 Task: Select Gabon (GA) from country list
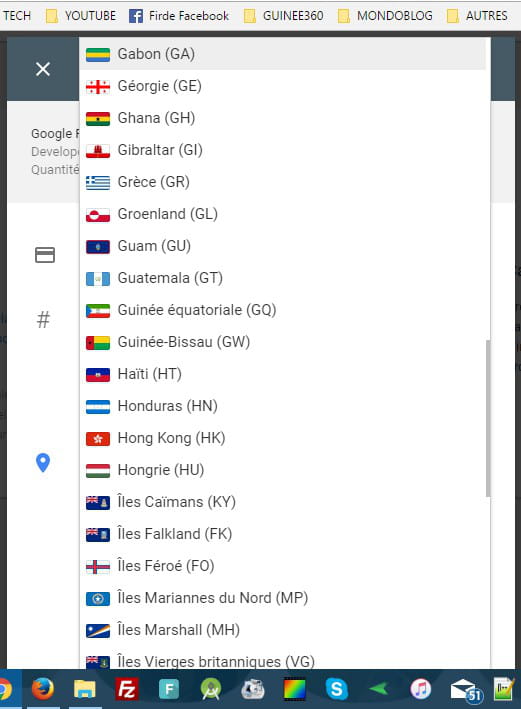(283, 54)
